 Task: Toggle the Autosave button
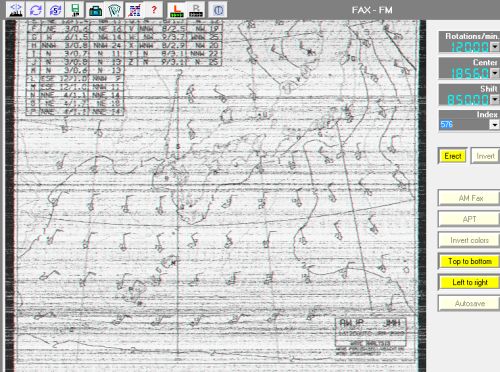click(469, 303)
